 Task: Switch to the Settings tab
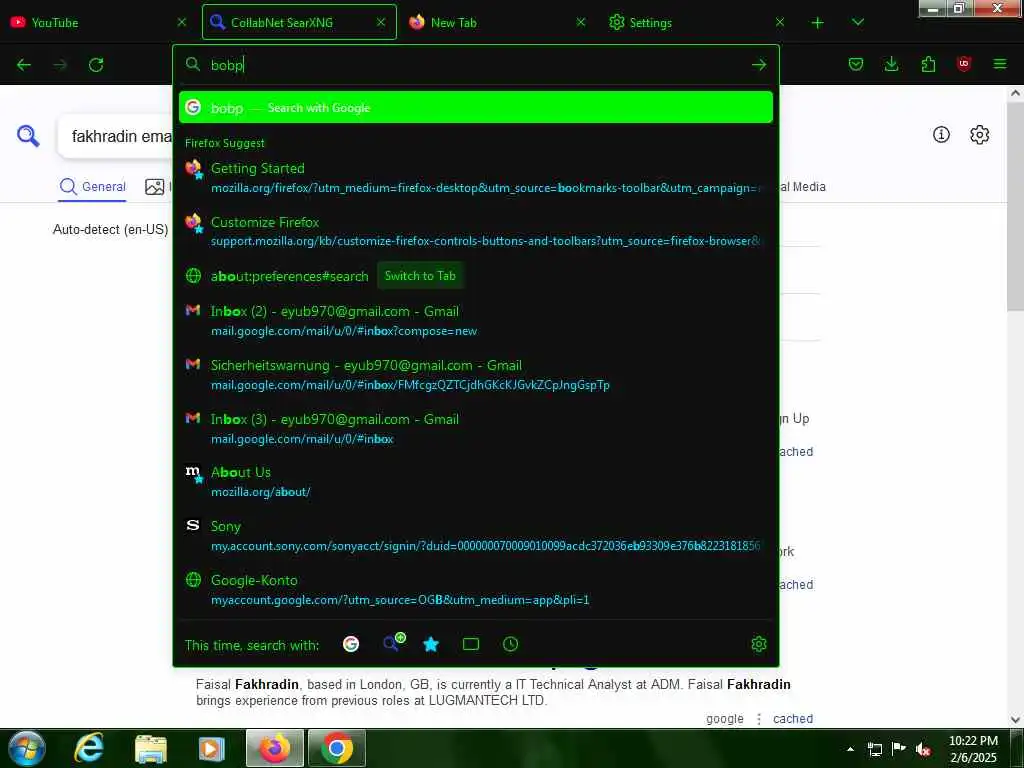coord(697,22)
